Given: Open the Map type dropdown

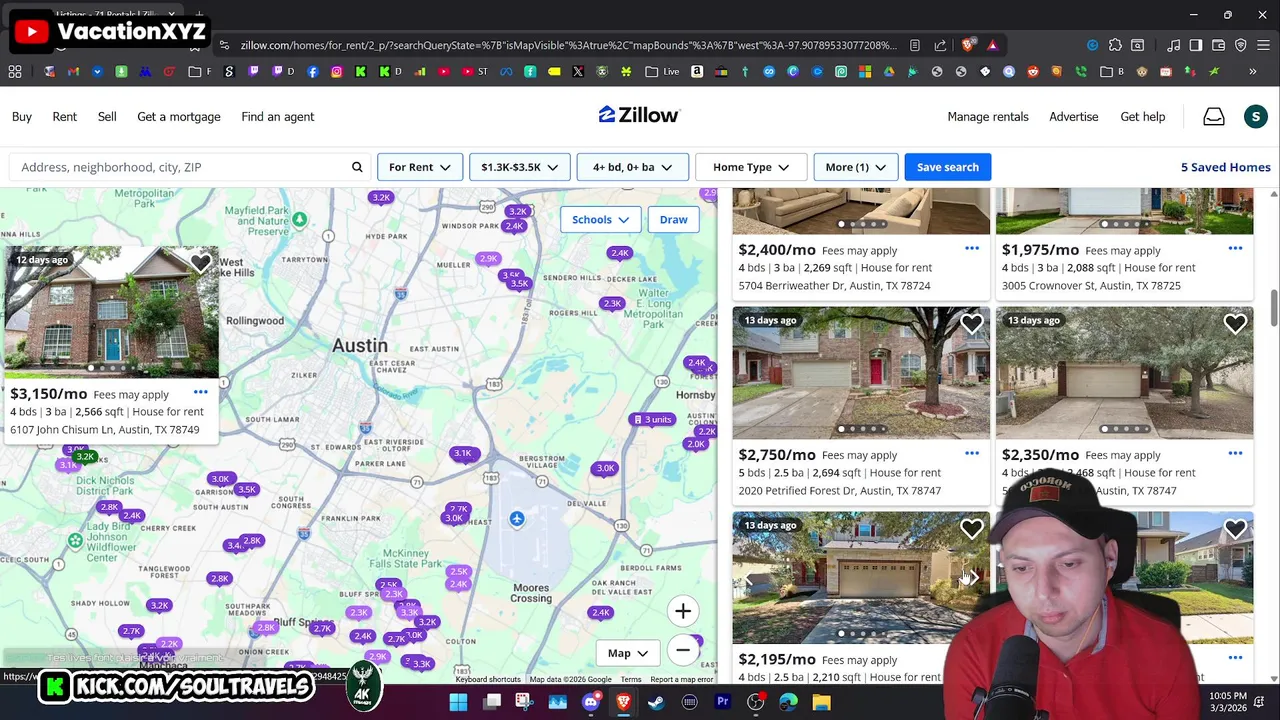Looking at the screenshot, I should coord(628,653).
